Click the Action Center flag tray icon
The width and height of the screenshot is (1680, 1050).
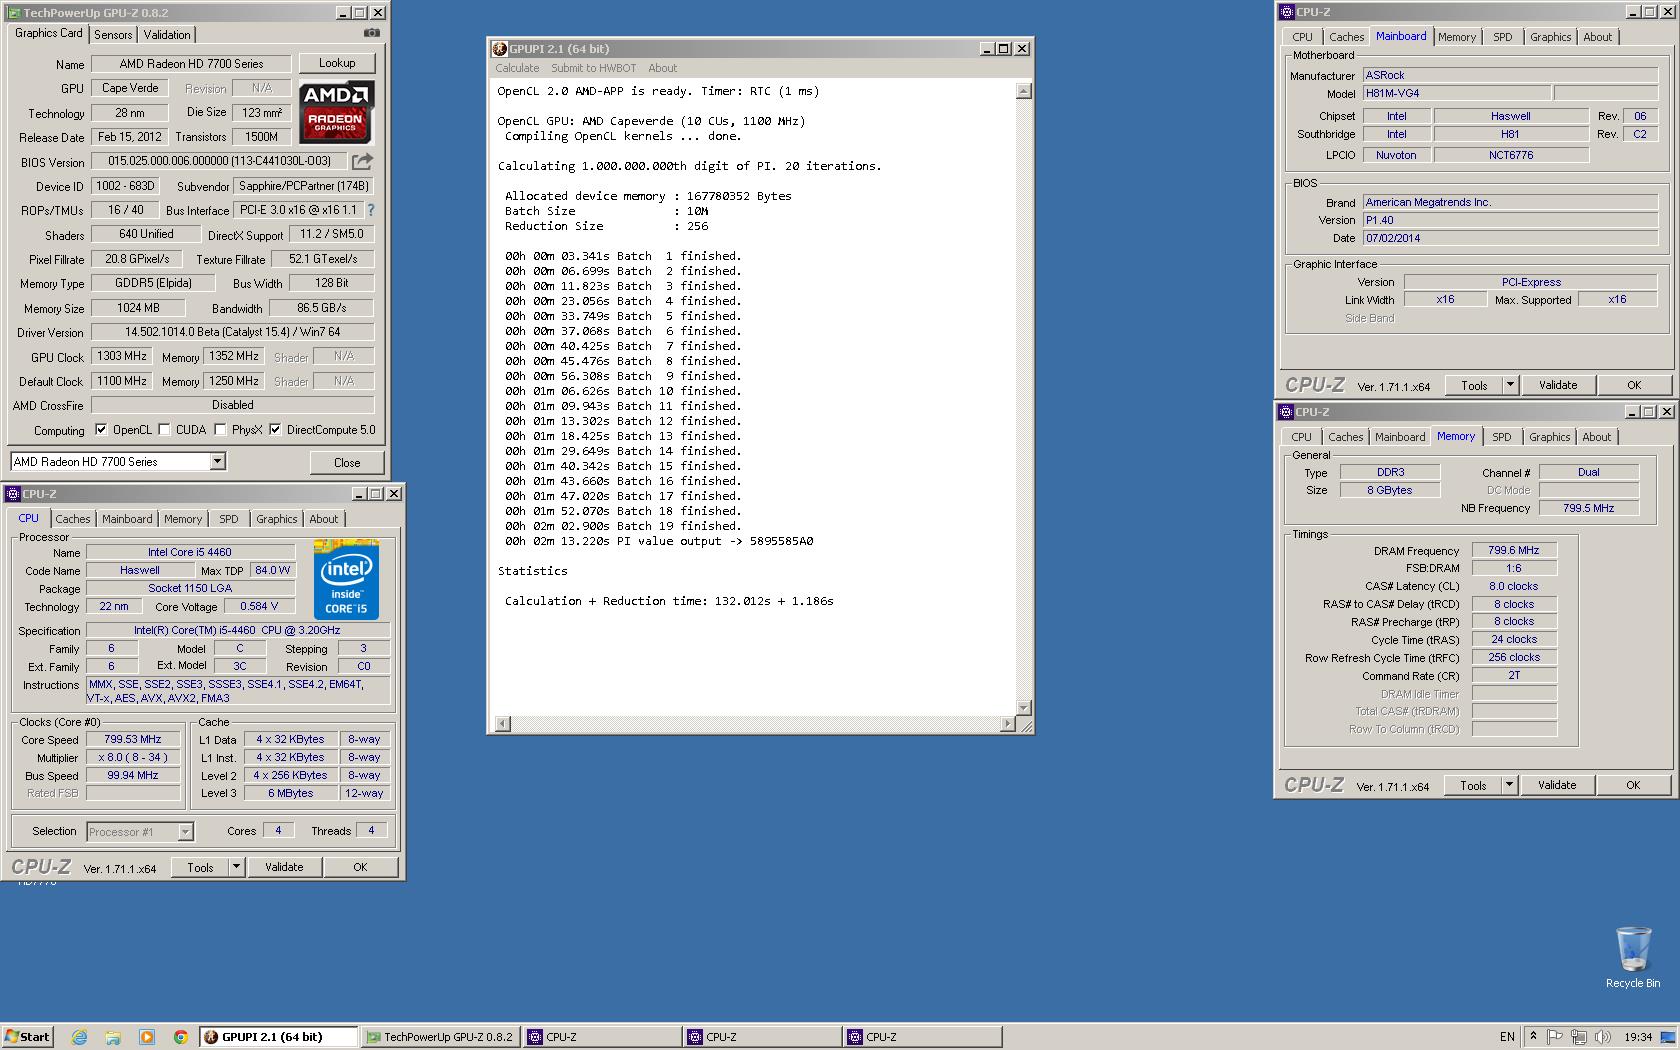(x=1555, y=1037)
